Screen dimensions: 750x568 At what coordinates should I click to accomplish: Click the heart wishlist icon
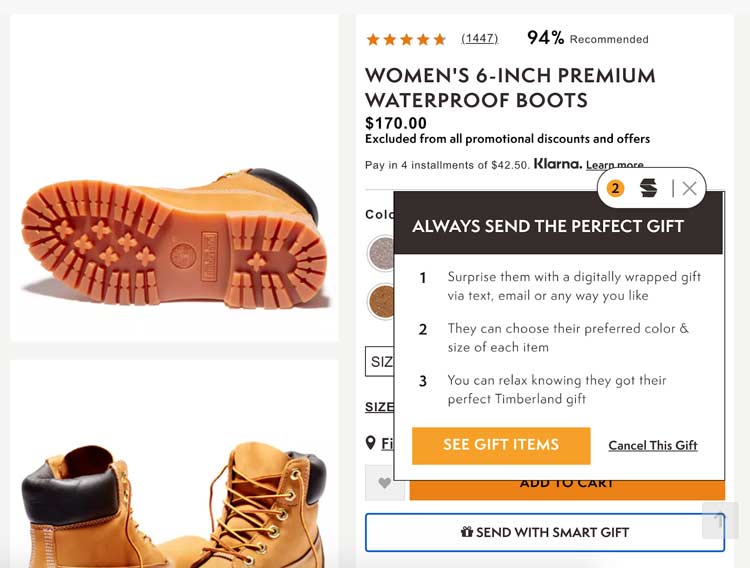384,484
